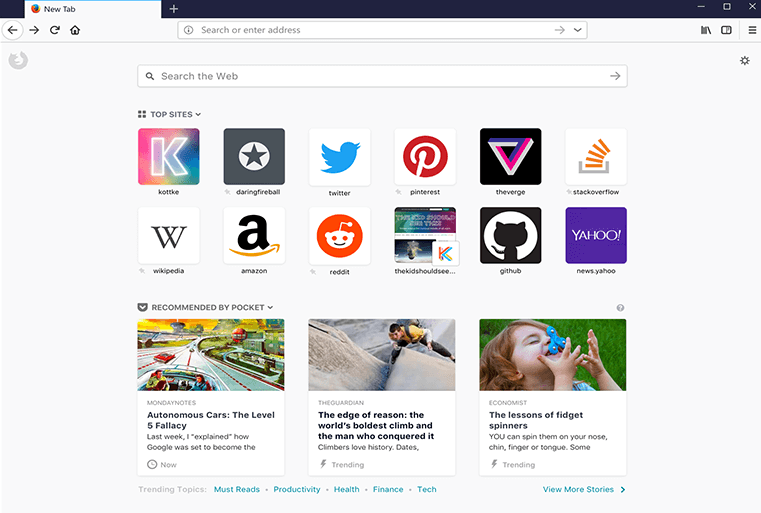
Task: Open the Health trending topic
Action: click(347, 489)
